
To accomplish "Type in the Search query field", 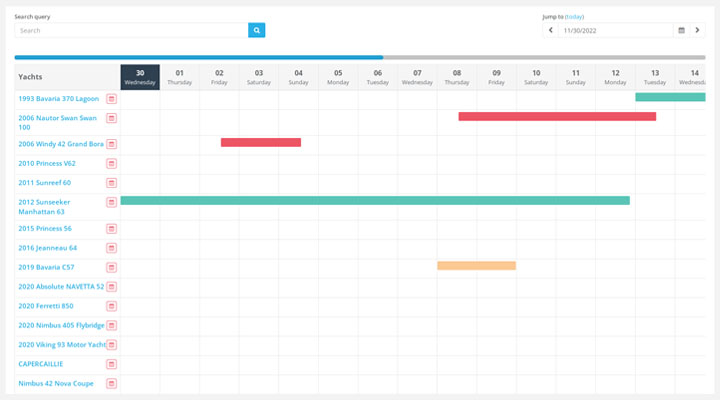I will click(132, 31).
